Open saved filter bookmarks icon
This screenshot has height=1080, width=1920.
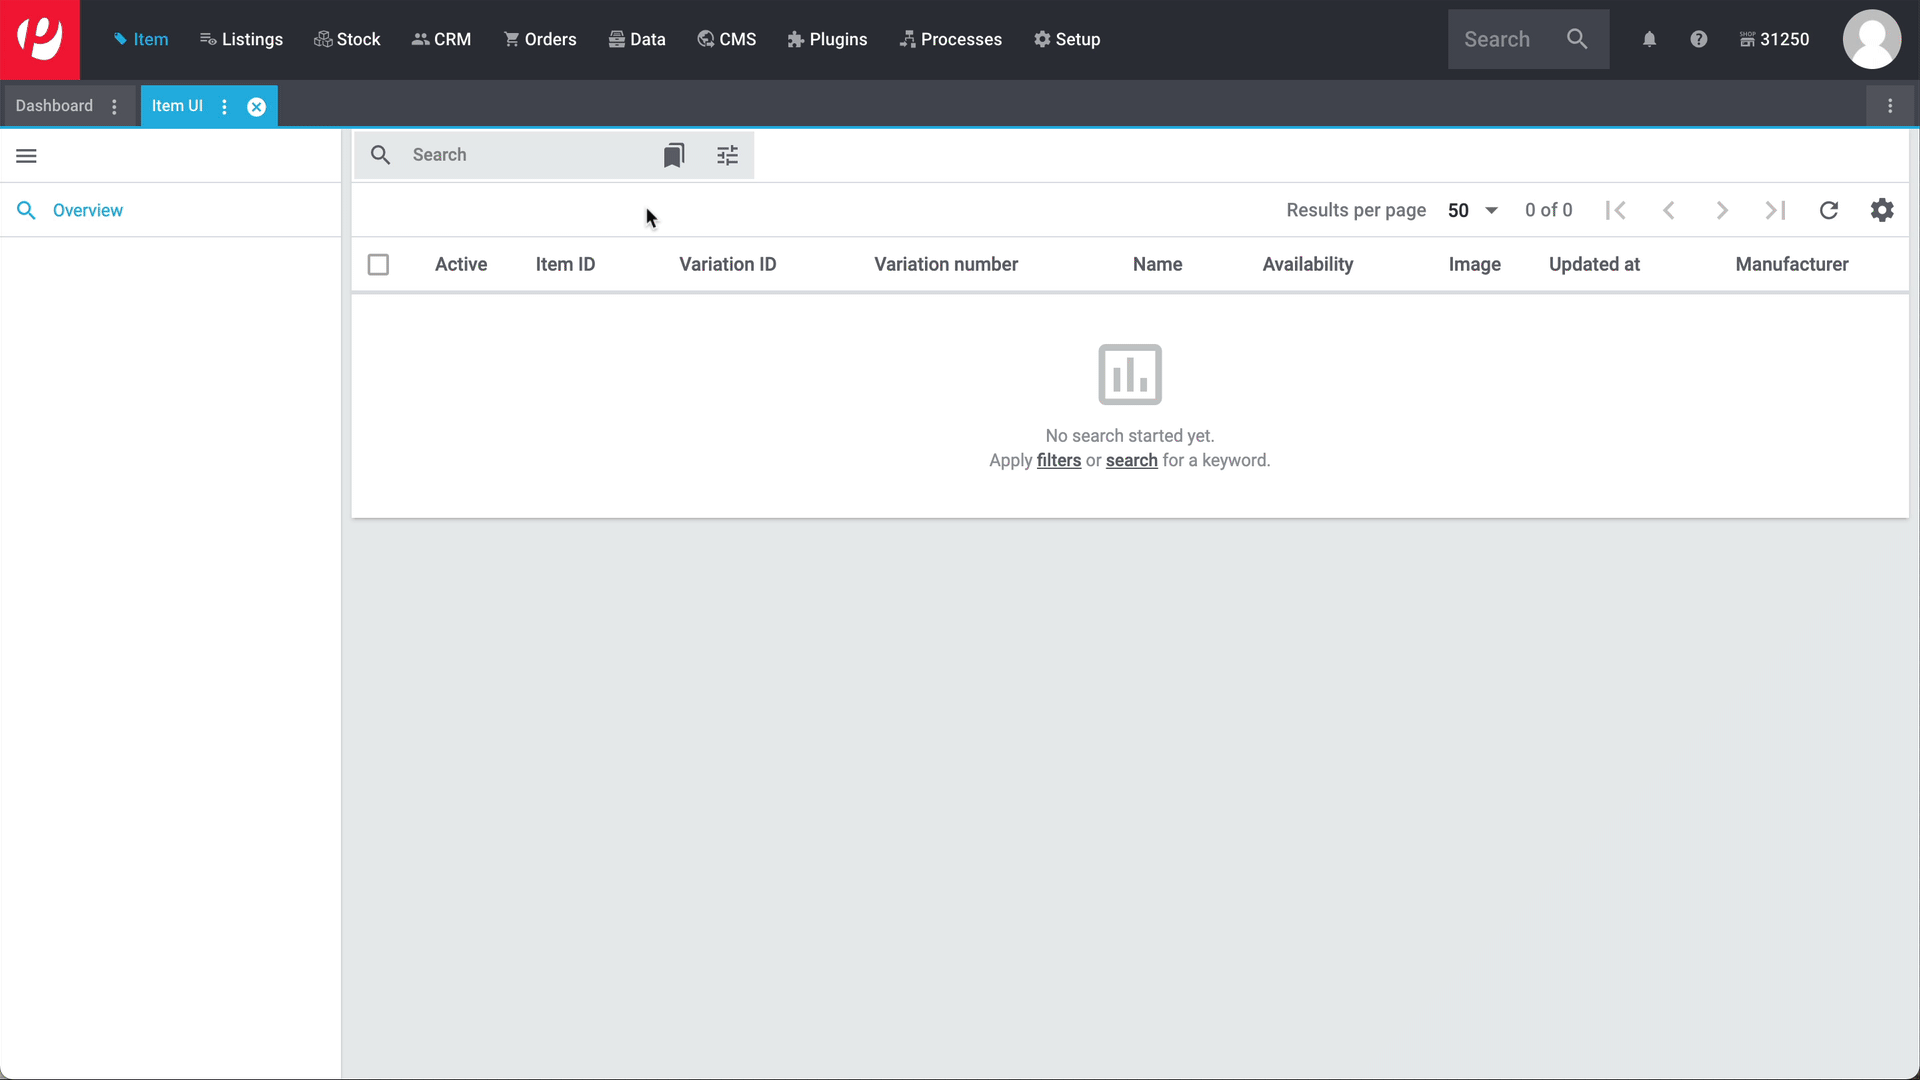point(674,155)
